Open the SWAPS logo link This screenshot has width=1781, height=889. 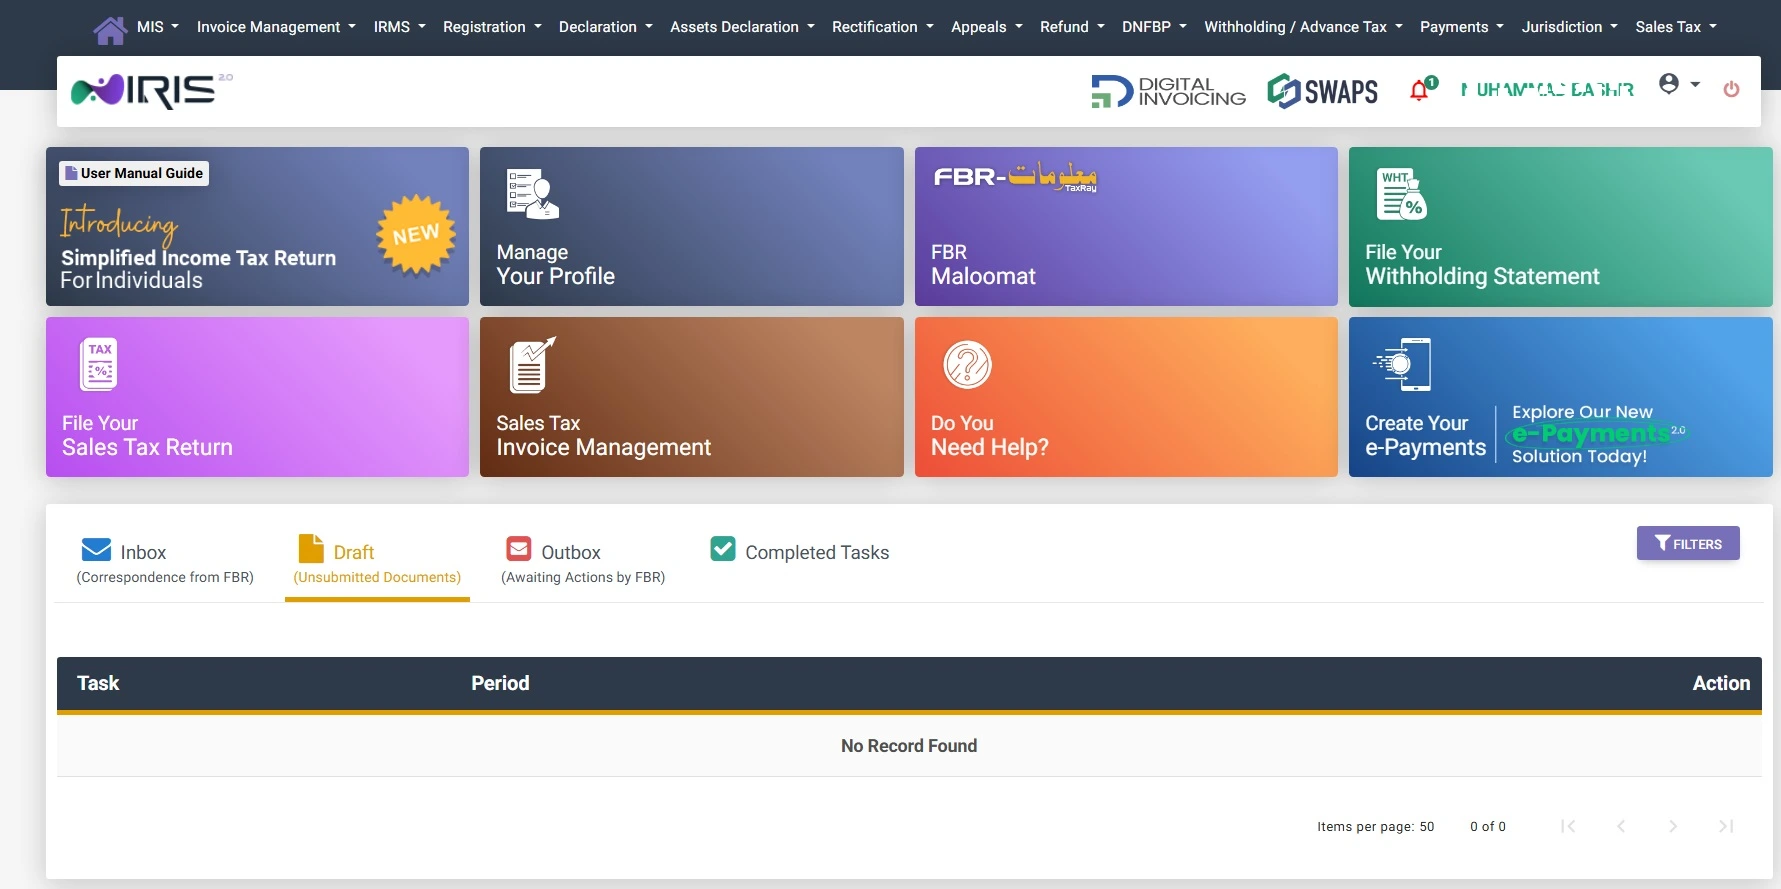click(1322, 91)
